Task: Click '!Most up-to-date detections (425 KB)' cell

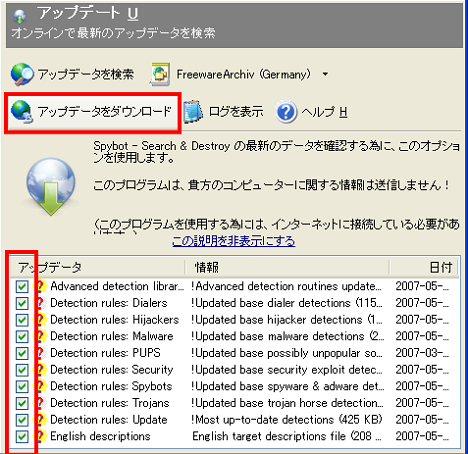Action: tap(287, 420)
